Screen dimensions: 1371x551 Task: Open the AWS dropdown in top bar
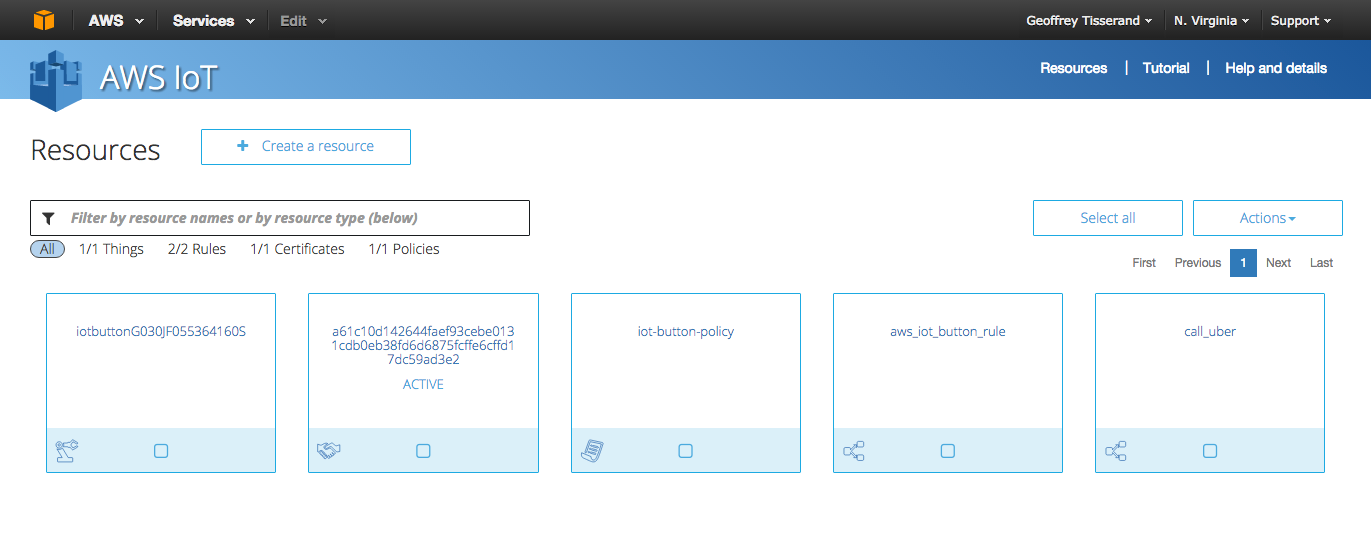(x=116, y=20)
